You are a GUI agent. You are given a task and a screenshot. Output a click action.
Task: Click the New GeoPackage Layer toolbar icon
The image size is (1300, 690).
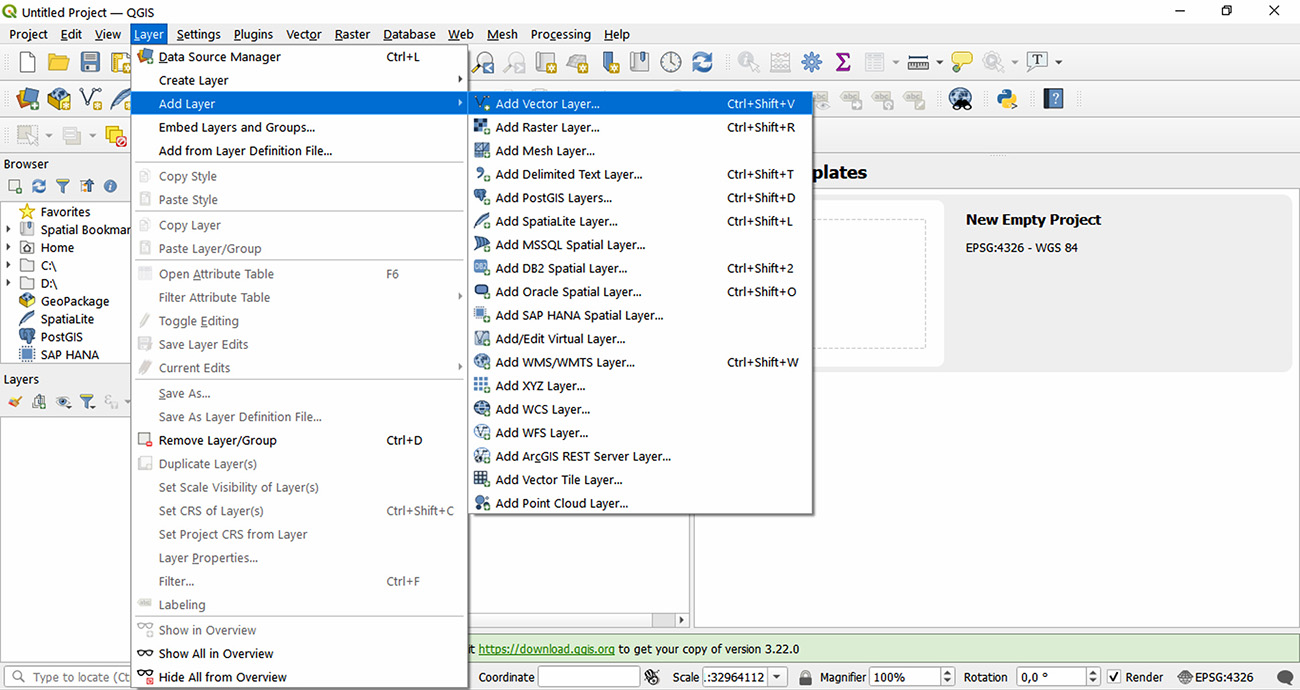click(59, 99)
